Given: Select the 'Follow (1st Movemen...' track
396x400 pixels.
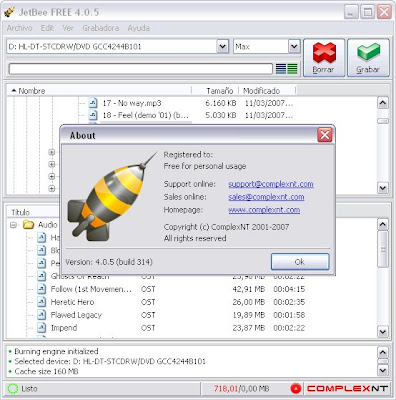Looking at the screenshot, I should [x=91, y=289].
